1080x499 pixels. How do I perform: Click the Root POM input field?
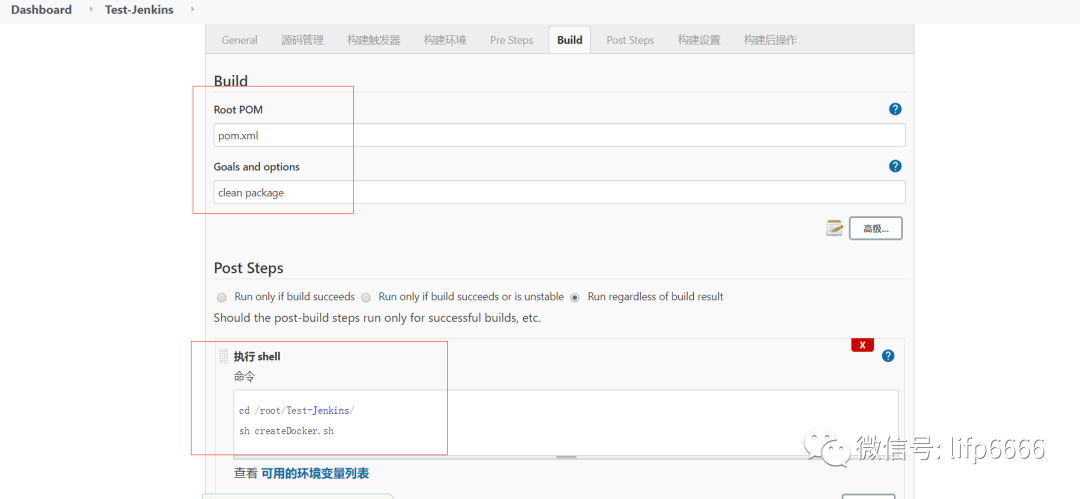559,135
